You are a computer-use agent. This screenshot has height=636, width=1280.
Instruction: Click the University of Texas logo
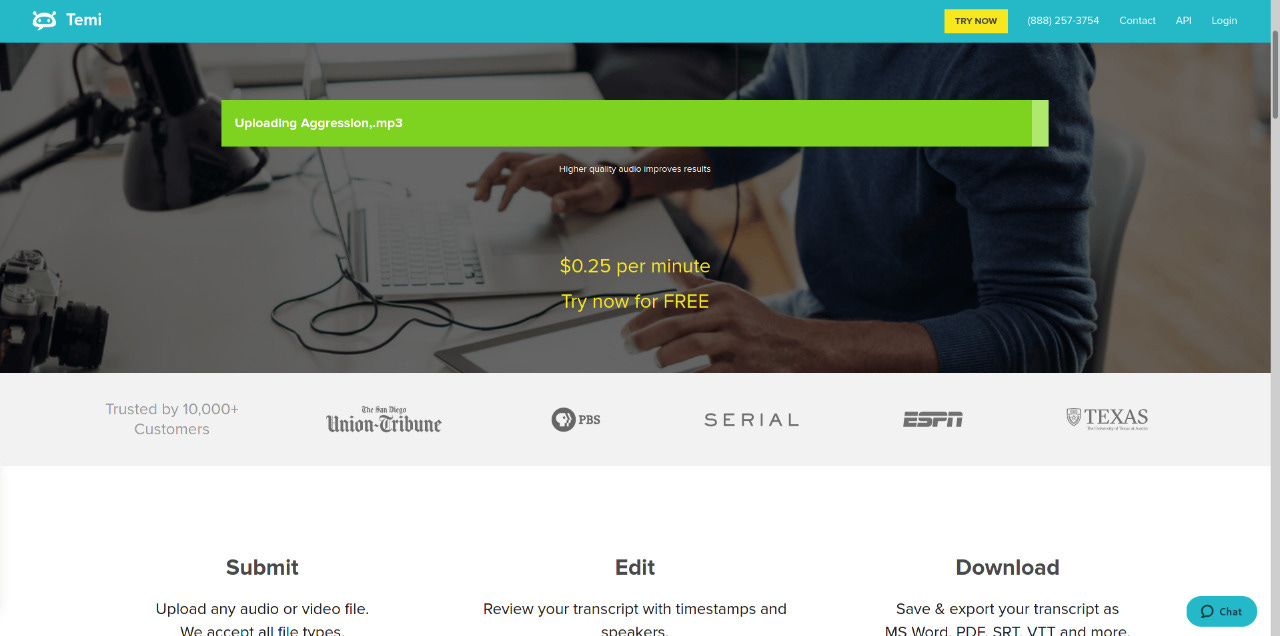point(1107,418)
